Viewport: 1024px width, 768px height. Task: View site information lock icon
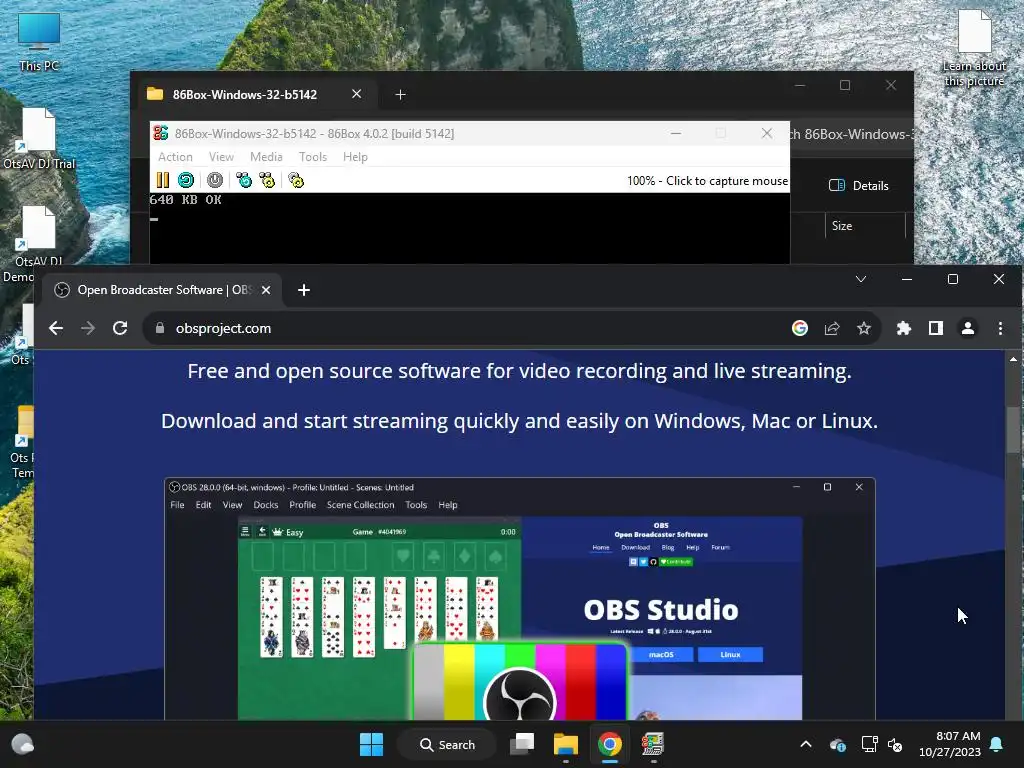[x=159, y=328]
